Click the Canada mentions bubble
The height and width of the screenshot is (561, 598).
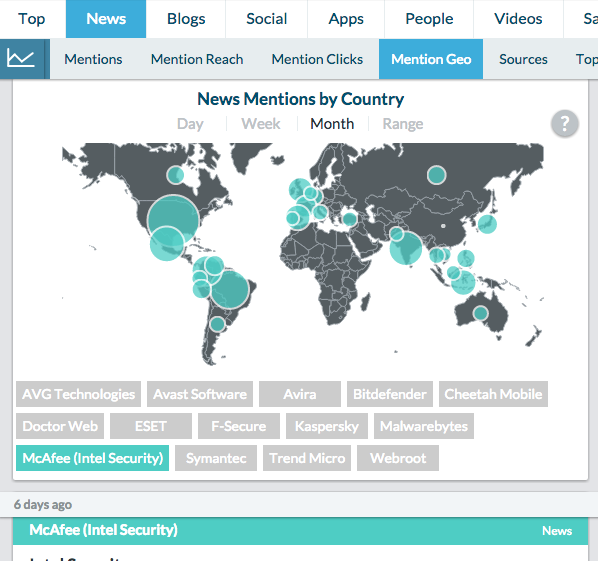[x=175, y=175]
